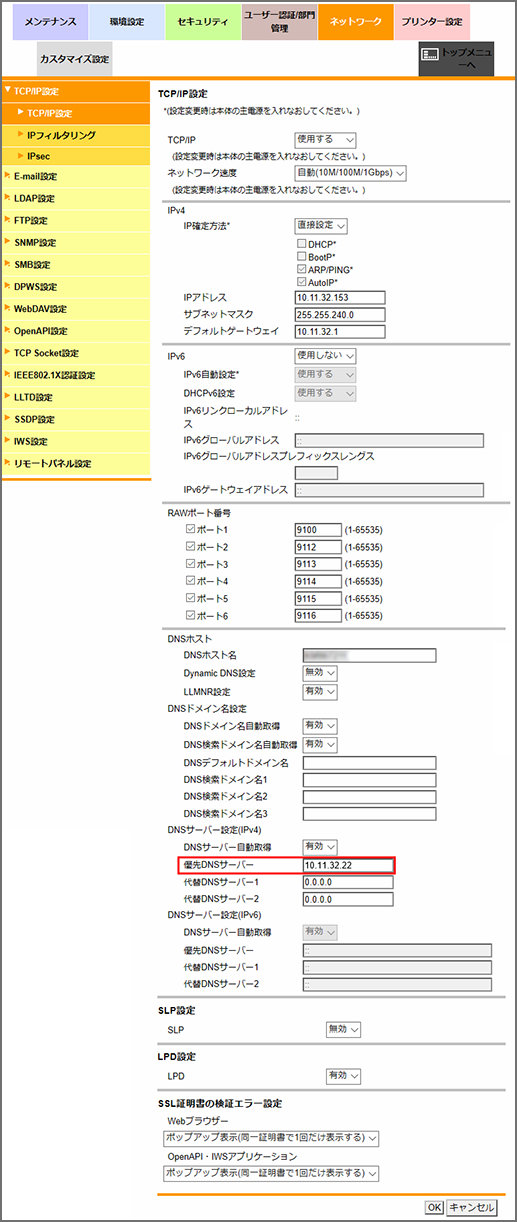This screenshot has height=1222, width=517.
Task: Click the port 9100 input field
Action: click(318, 530)
